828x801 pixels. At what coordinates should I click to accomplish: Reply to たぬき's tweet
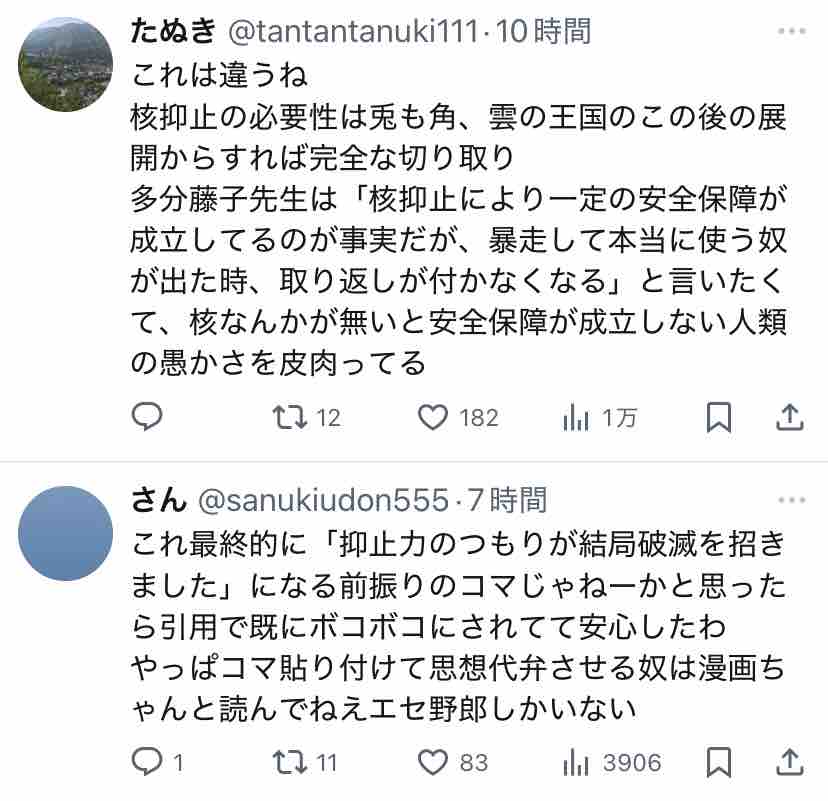(148, 417)
